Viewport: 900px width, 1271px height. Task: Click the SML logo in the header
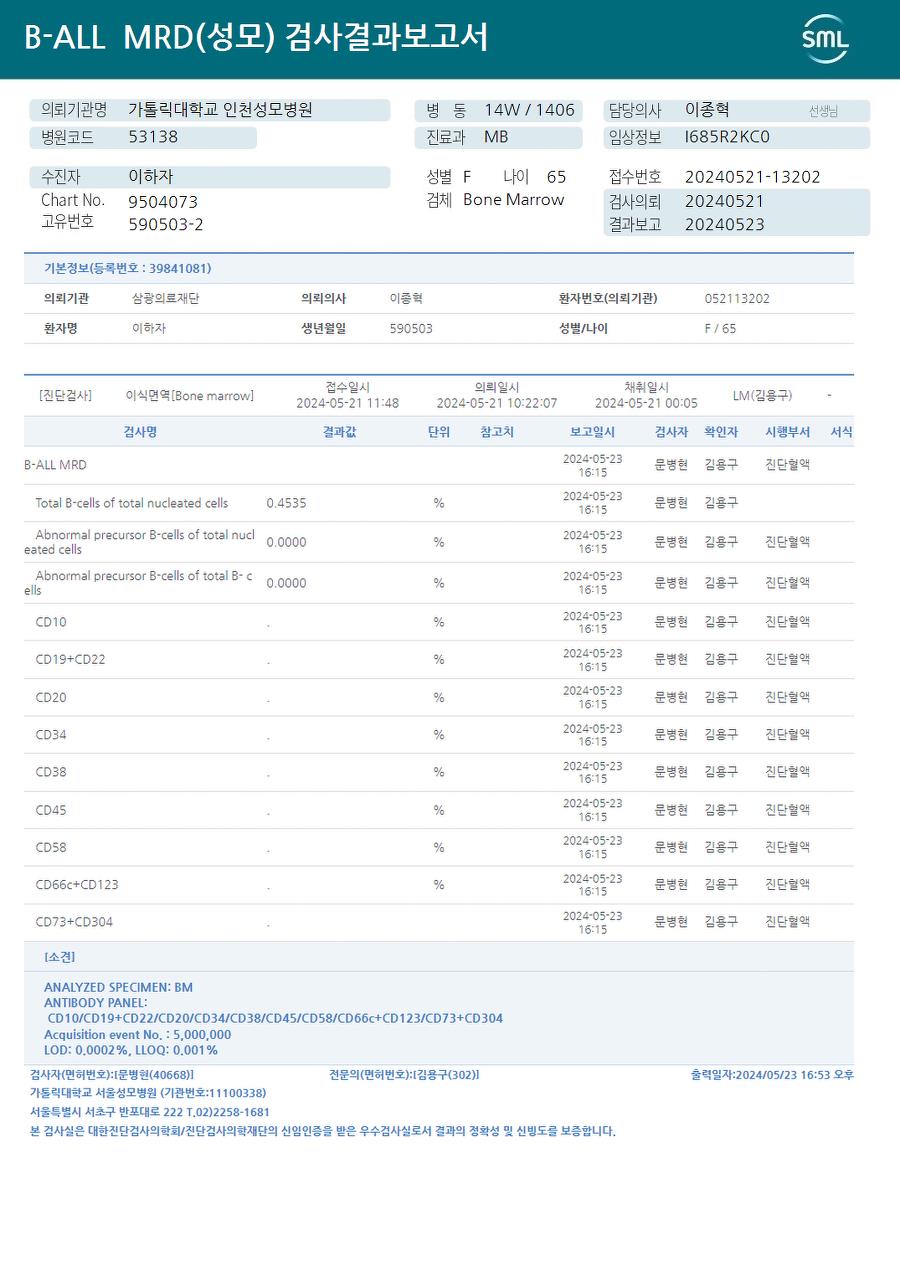[825, 39]
